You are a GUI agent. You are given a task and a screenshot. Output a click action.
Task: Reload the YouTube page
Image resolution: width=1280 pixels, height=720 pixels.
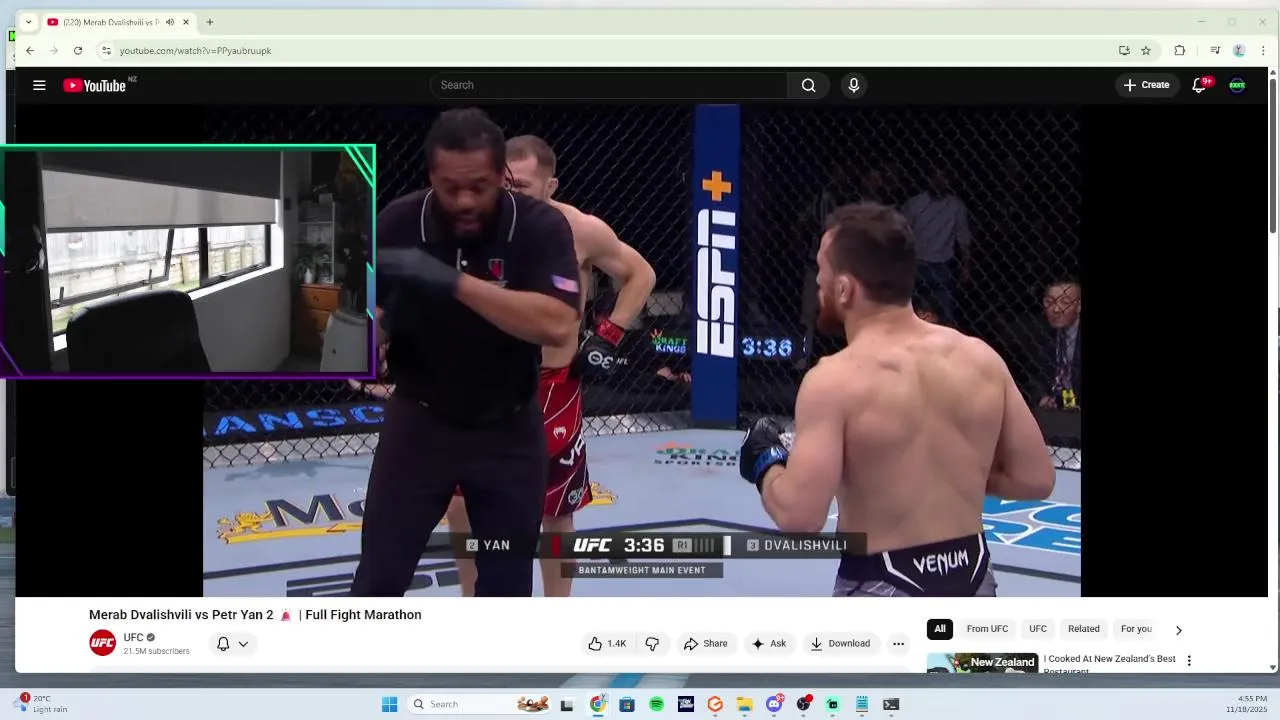pos(78,50)
